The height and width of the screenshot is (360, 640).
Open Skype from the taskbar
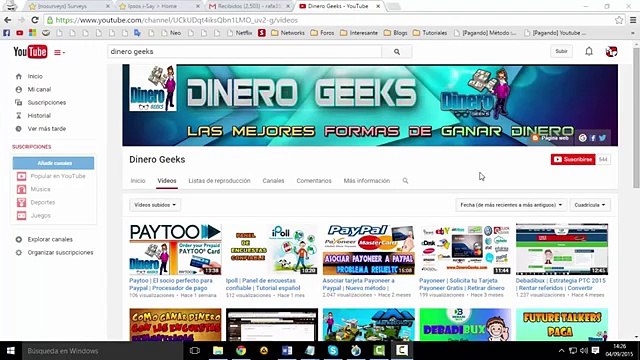click(x=333, y=351)
